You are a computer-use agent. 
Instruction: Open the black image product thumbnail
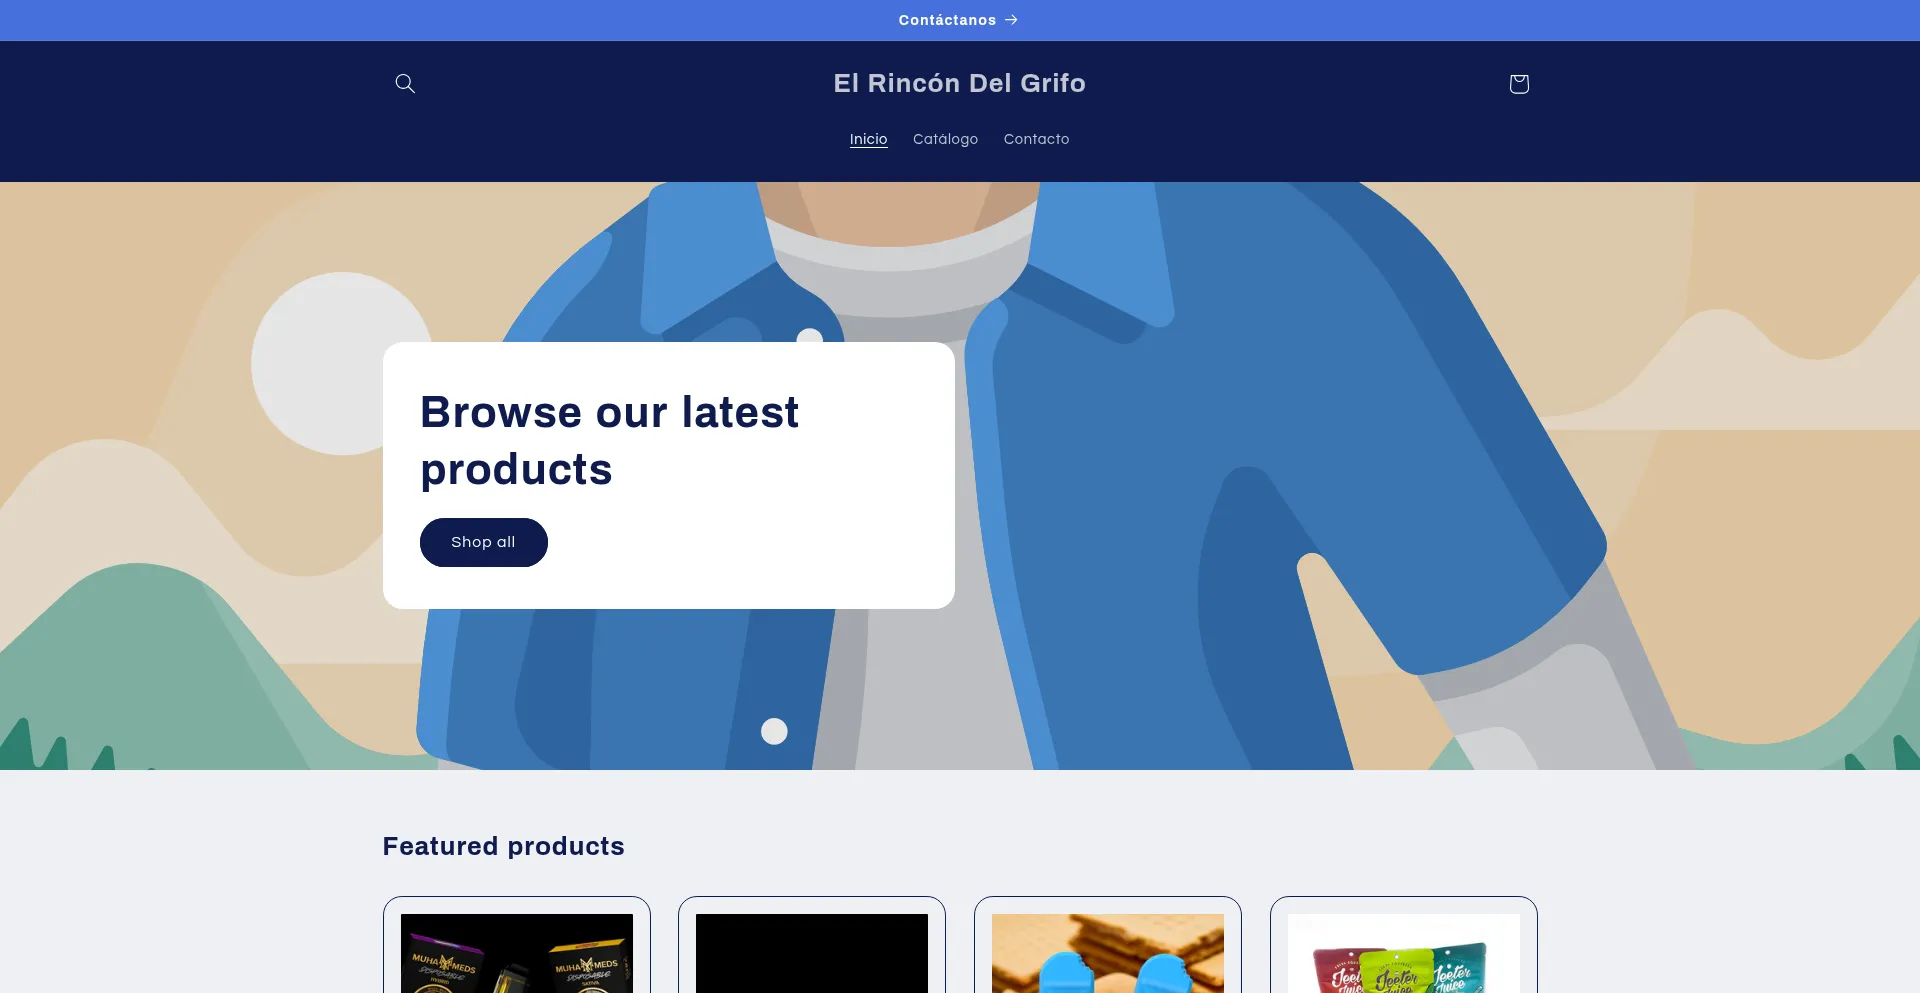pos(812,953)
